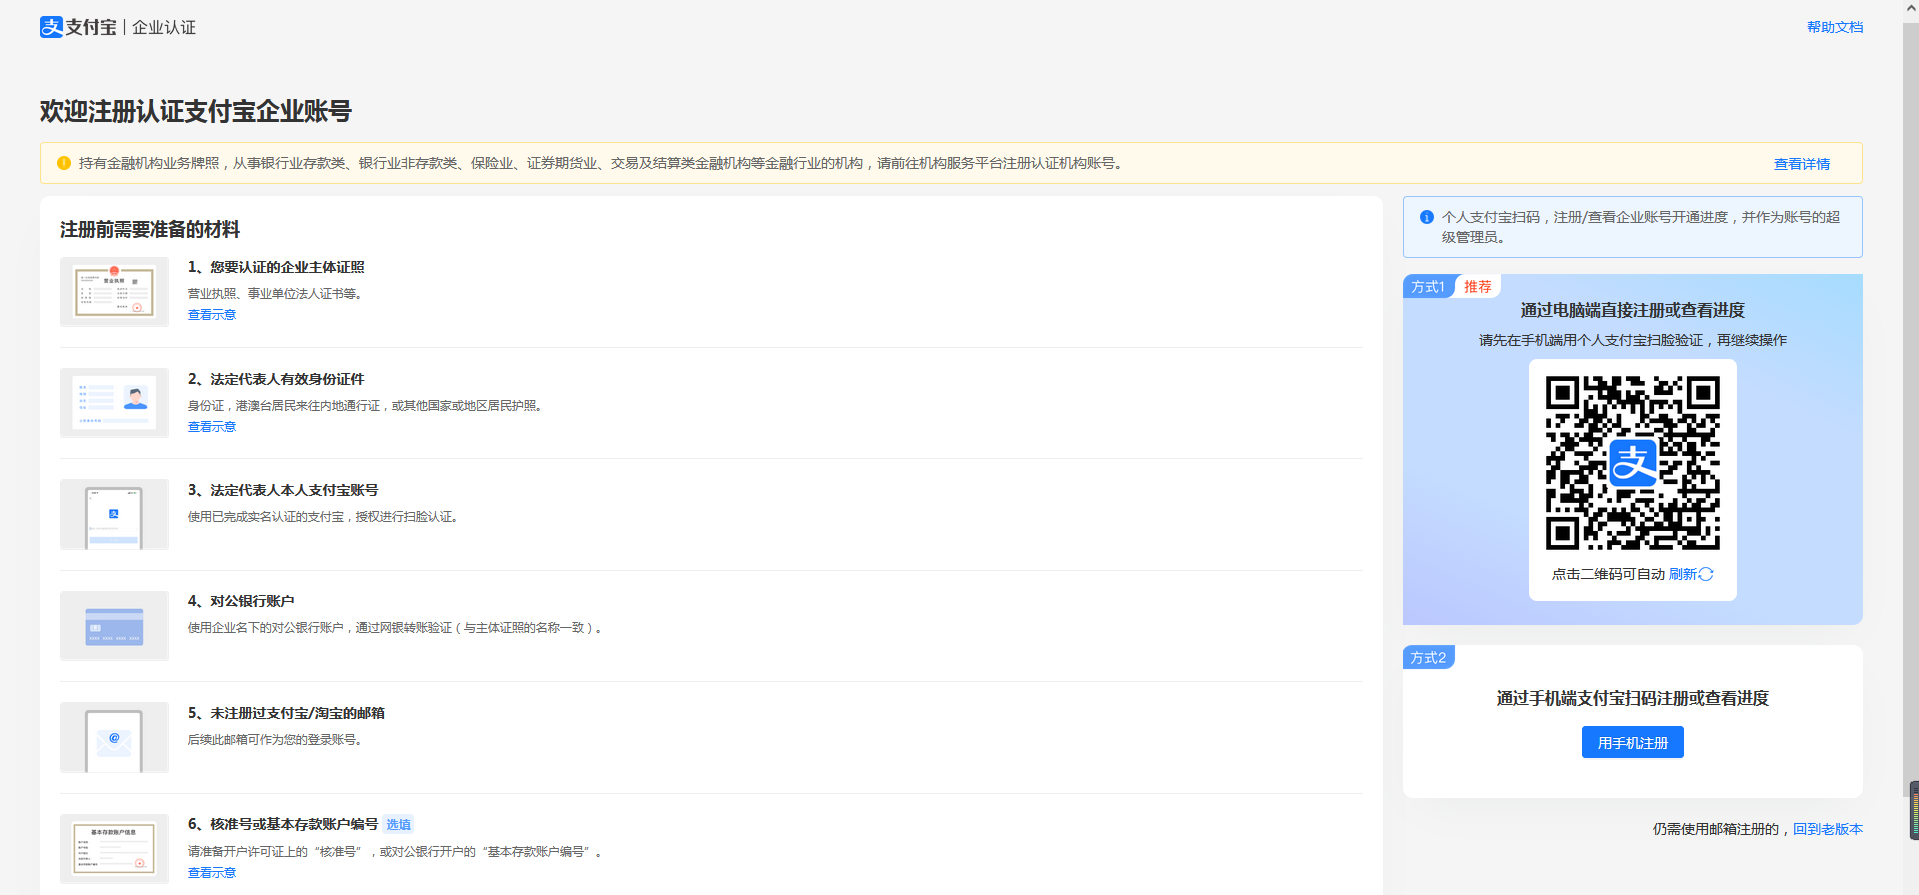The width and height of the screenshot is (1919, 895).
Task: View 查看示意 for enterprise license documents
Action: [212, 315]
